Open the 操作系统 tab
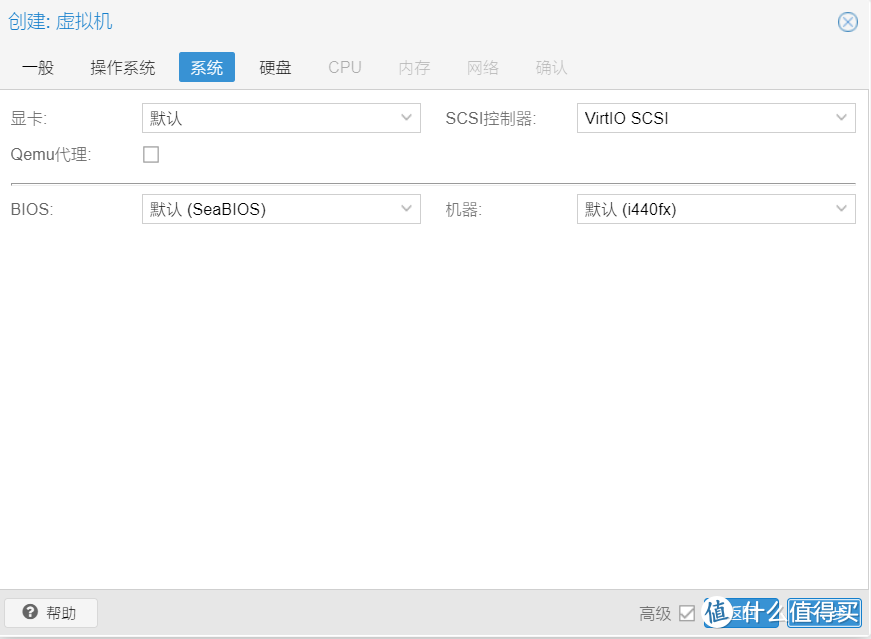The width and height of the screenshot is (871, 639). pos(123,68)
